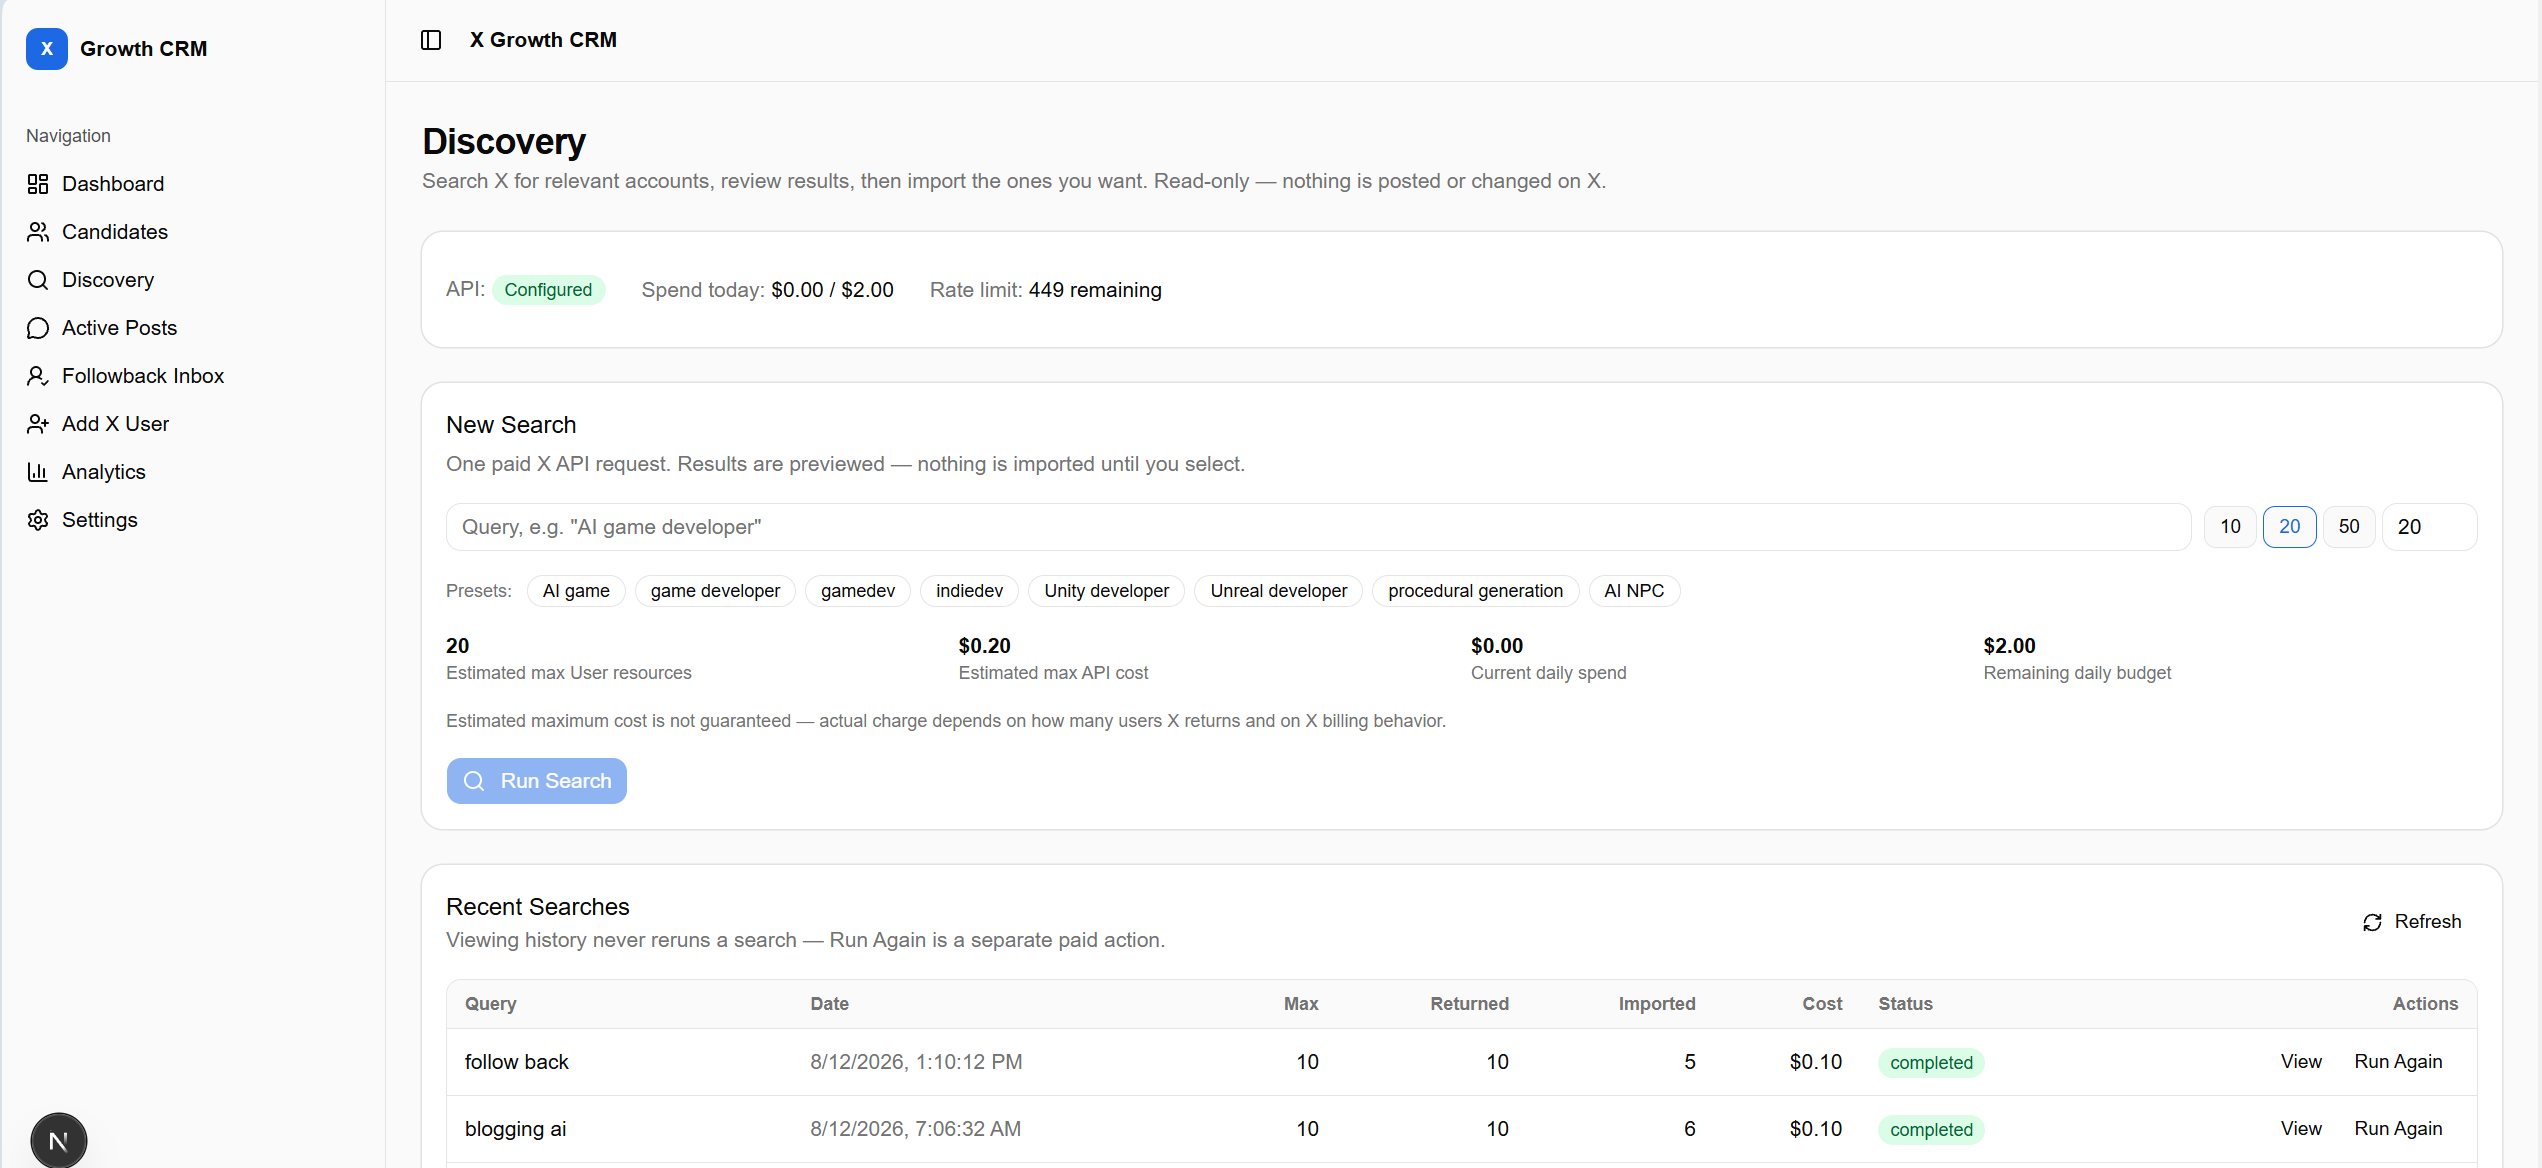Click the Imported column header
Viewport: 2542px width, 1168px height.
[x=1657, y=1004]
